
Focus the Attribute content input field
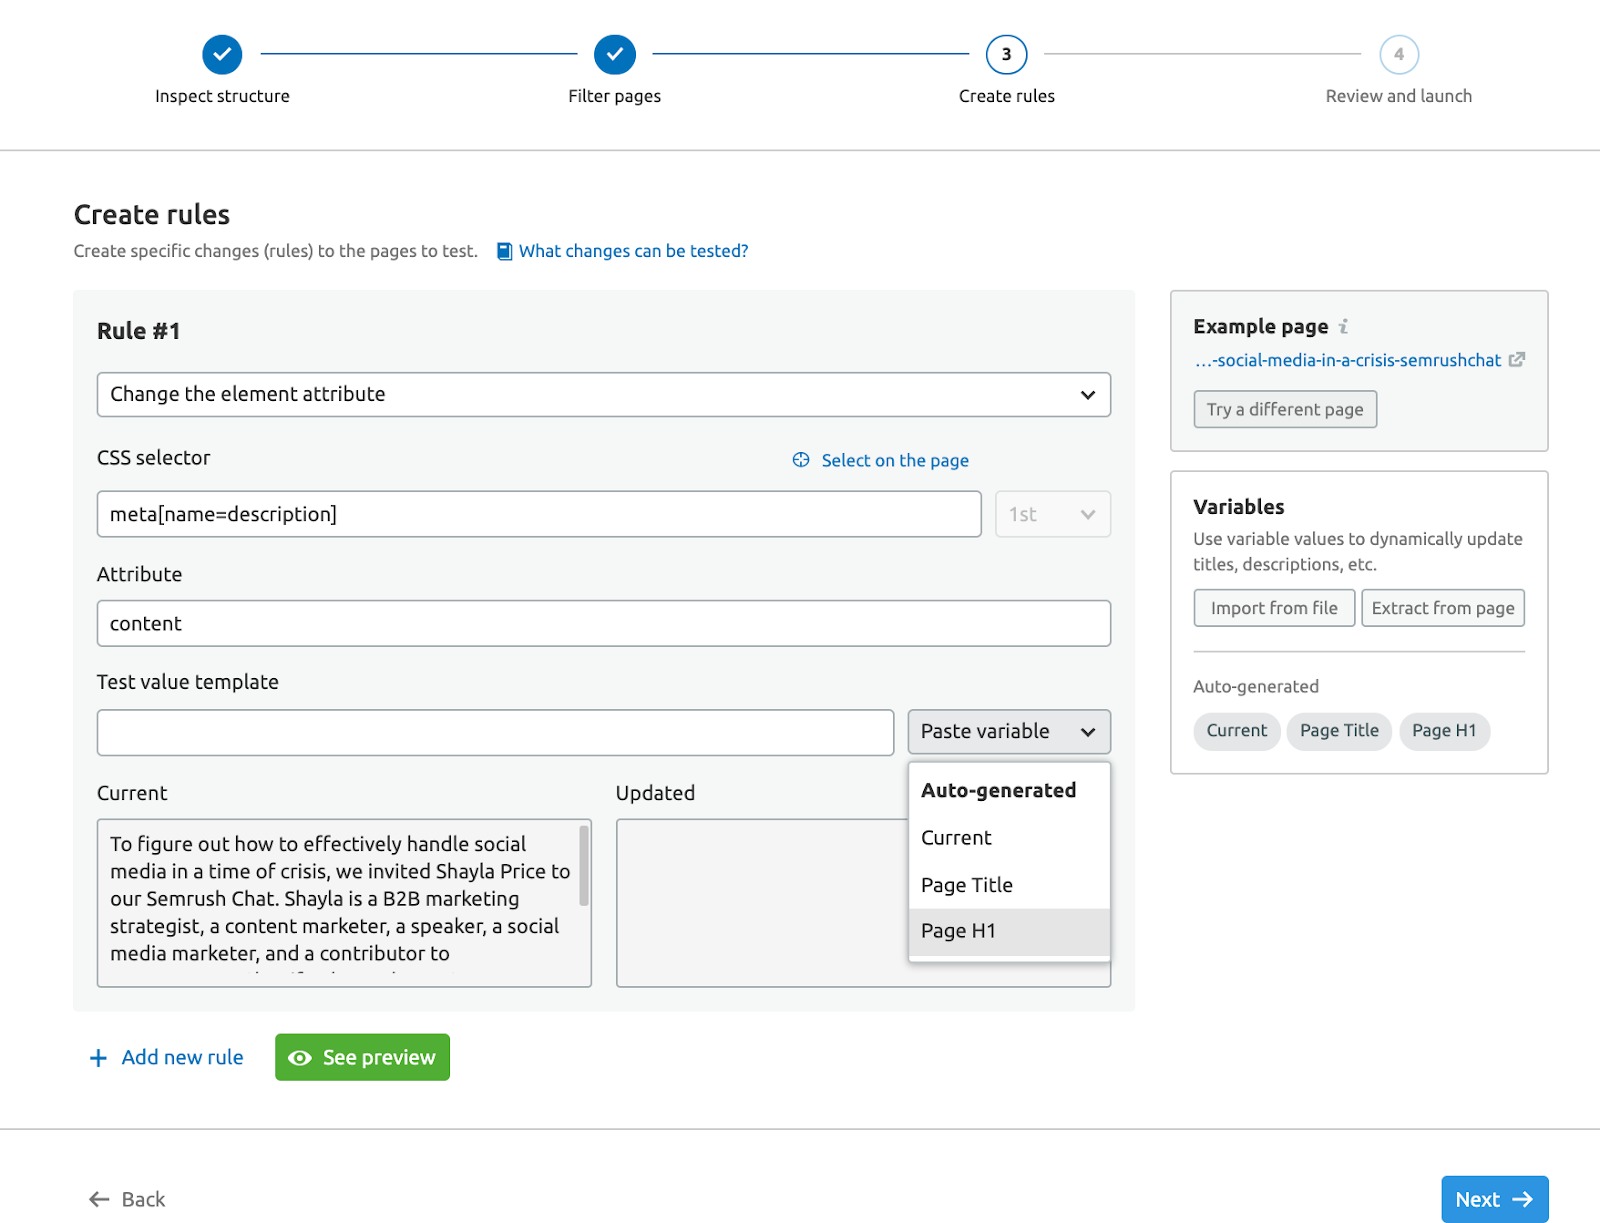(x=604, y=623)
